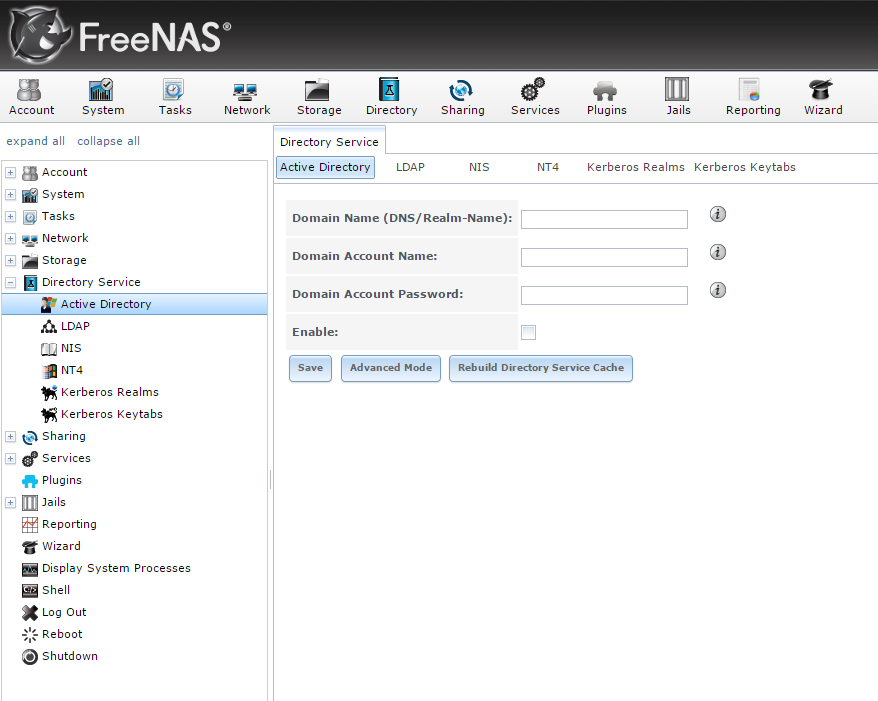Open the System toolbar icon
The height and width of the screenshot is (701, 878).
pos(103,97)
